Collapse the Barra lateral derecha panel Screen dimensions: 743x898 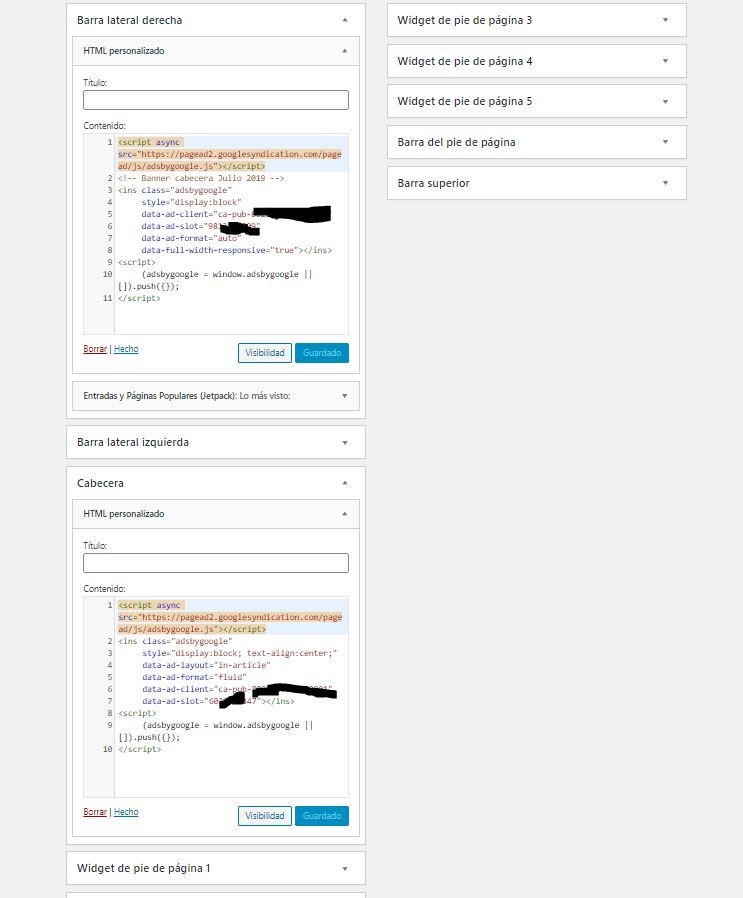(x=345, y=20)
